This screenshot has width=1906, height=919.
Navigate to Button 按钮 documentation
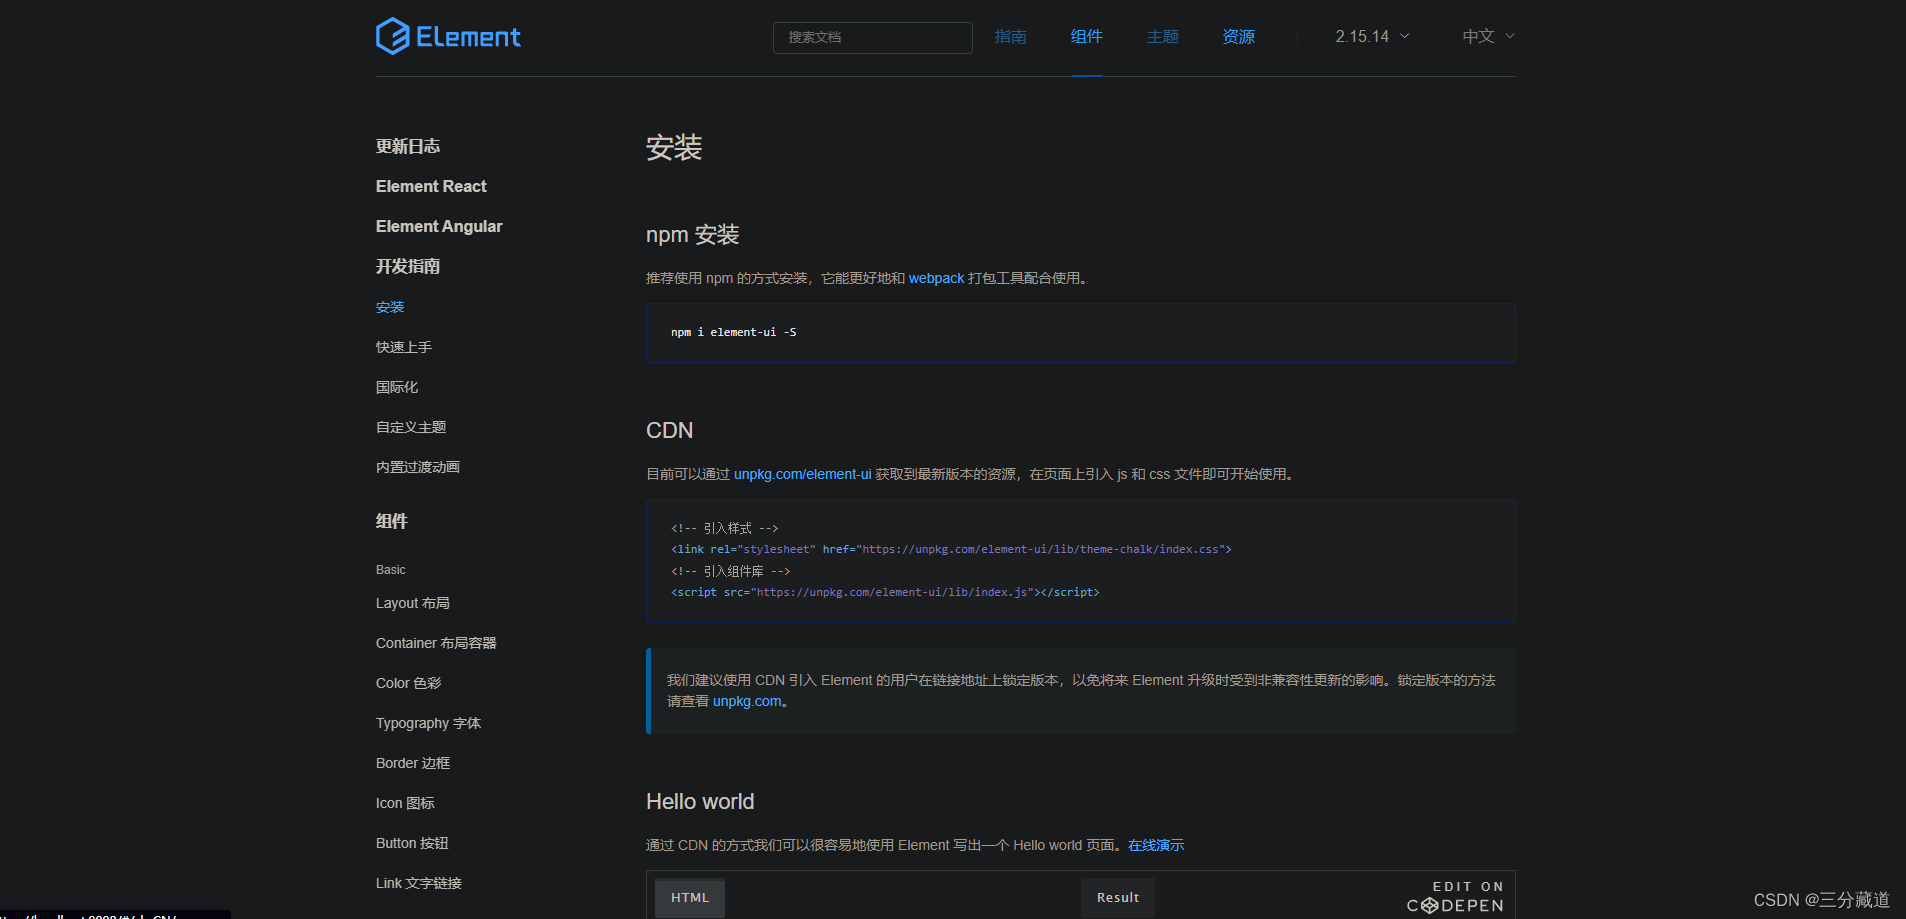tap(411, 843)
